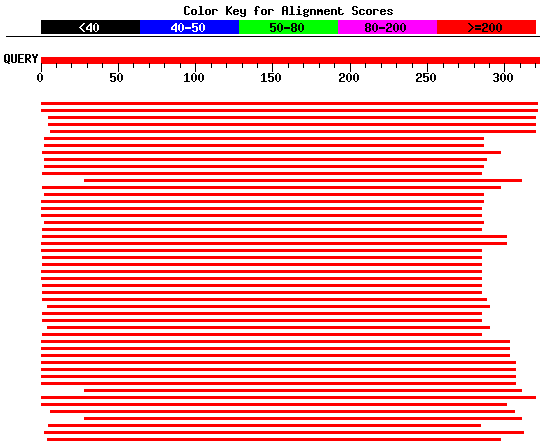Click the QUERY text label
Screen dimensions: 543x444
coord(20,59)
